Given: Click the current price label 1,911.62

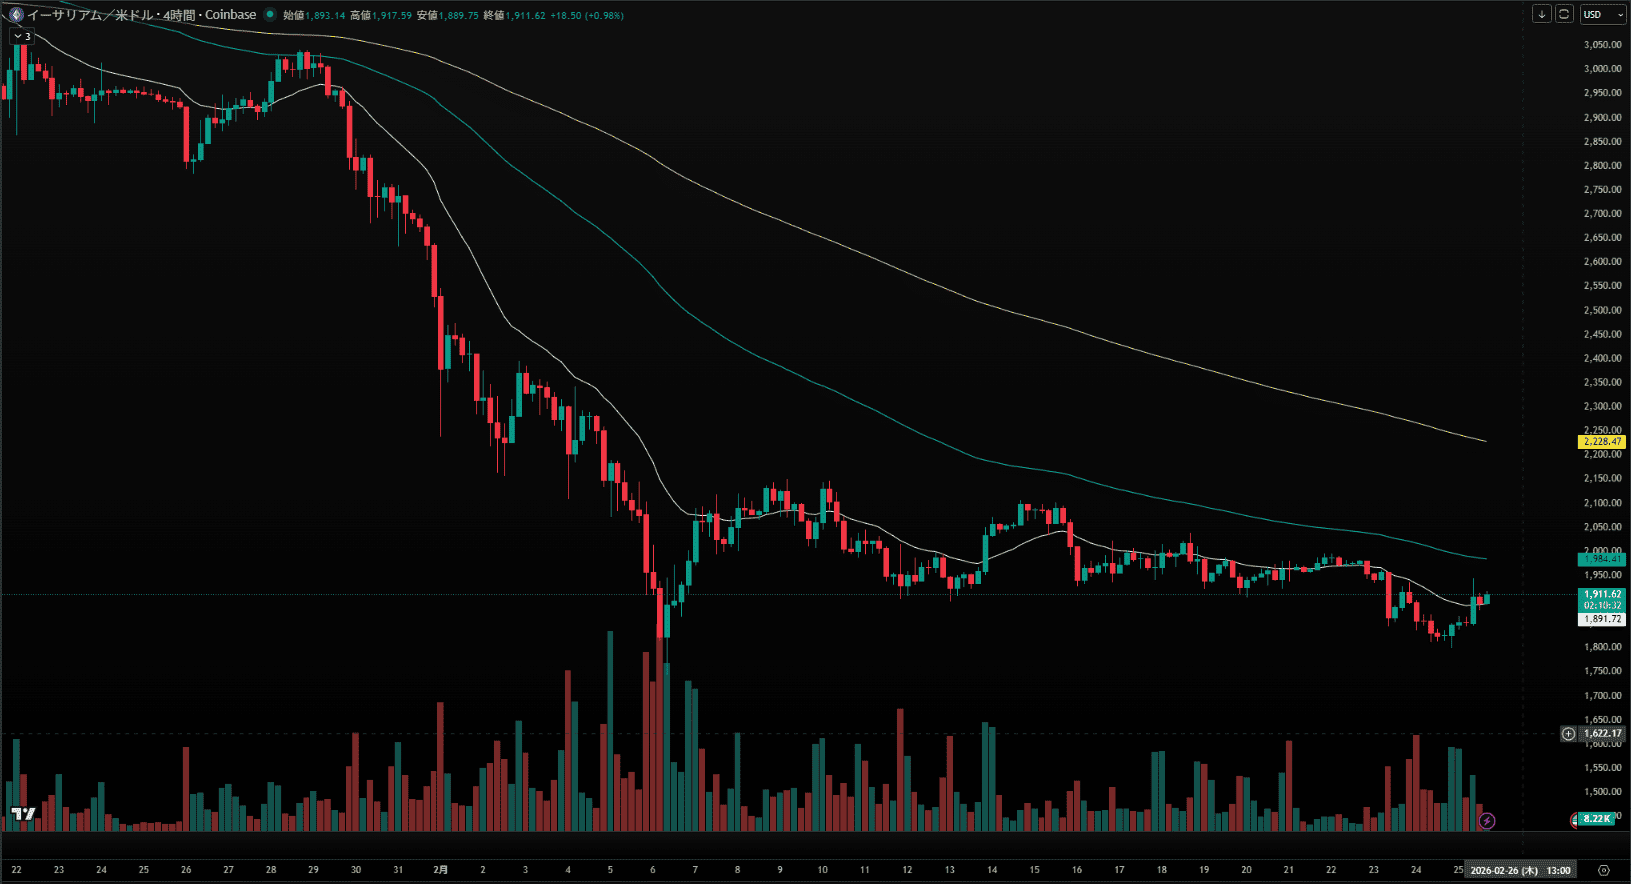Looking at the screenshot, I should pyautogui.click(x=1602, y=594).
